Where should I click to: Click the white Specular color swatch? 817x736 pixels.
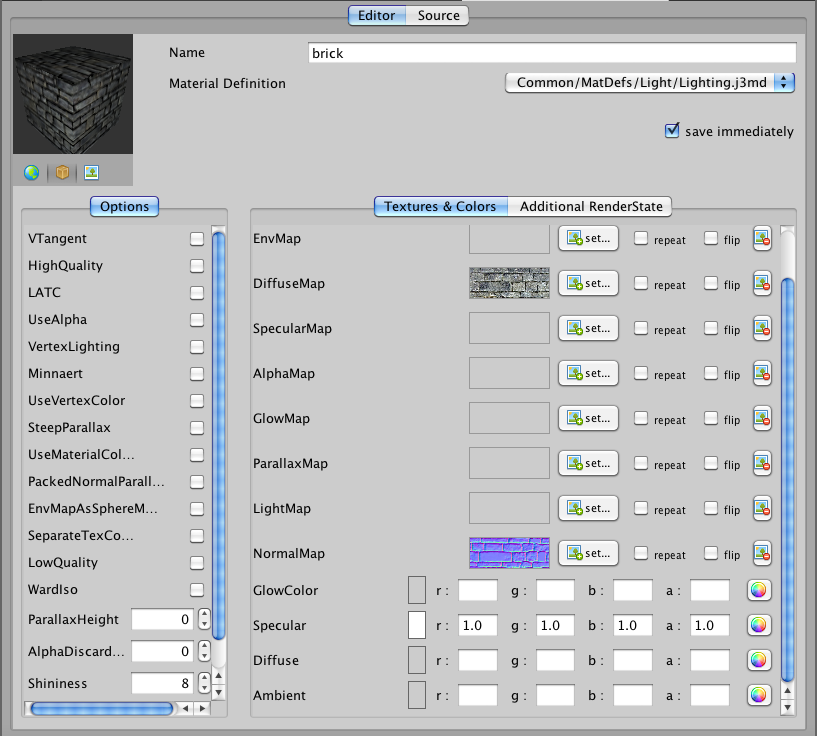coord(416,625)
